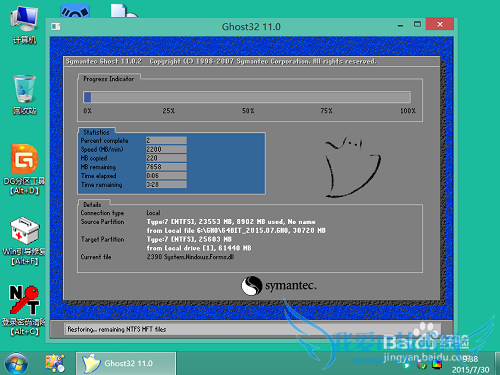Click the Ghost32 11.0 window title text
Viewport: 500px width, 375px height.
[251, 26]
